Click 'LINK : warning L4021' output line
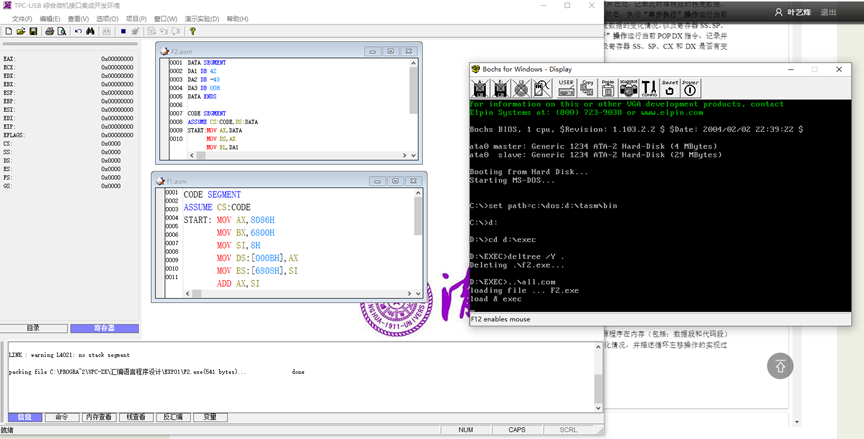 [x=69, y=355]
